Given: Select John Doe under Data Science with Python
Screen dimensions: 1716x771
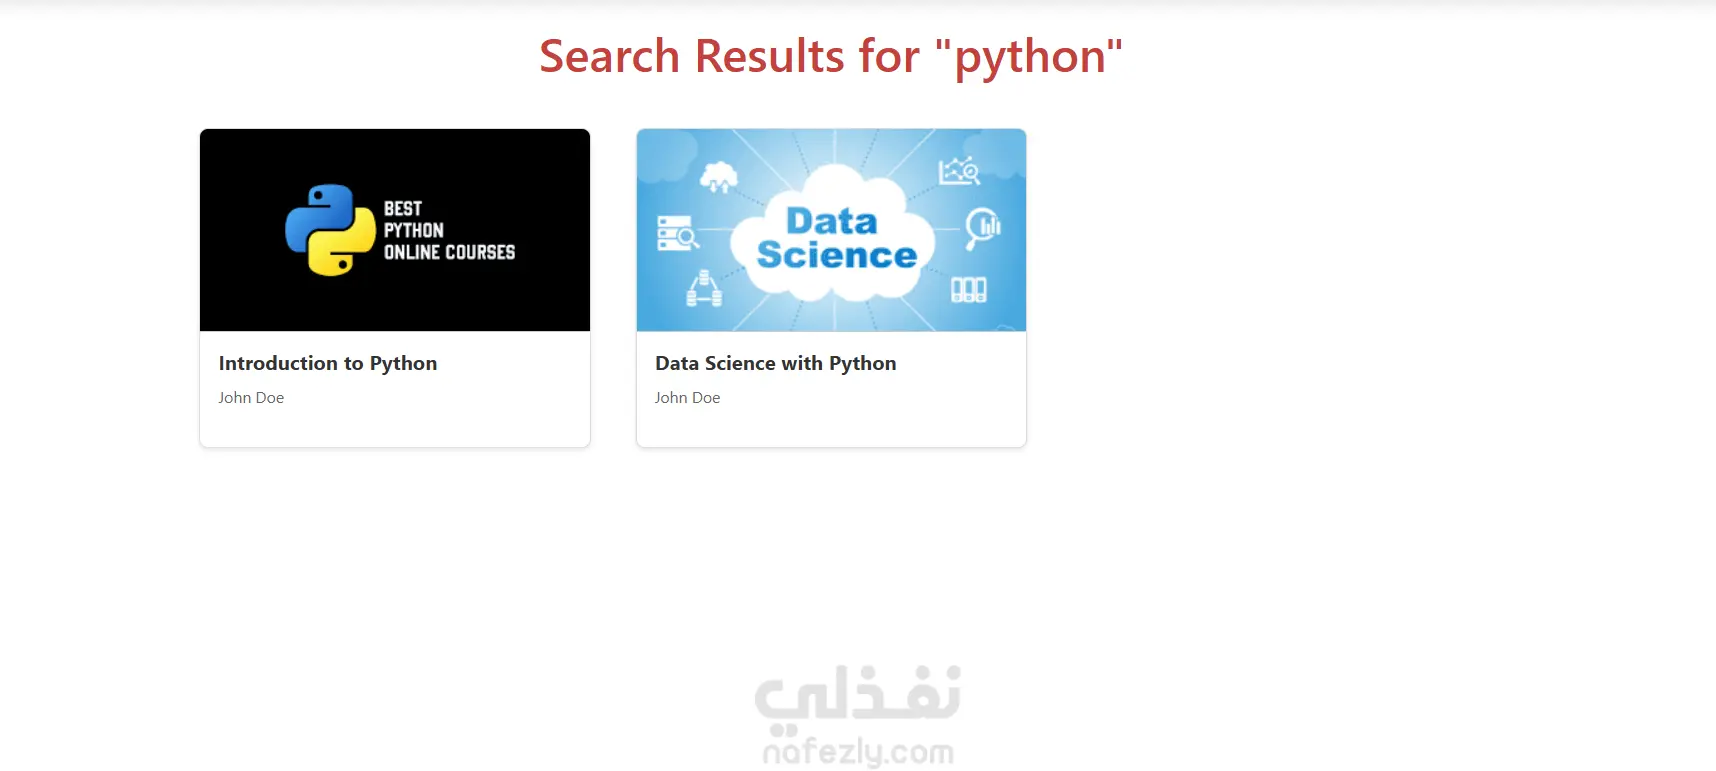Looking at the screenshot, I should [687, 397].
